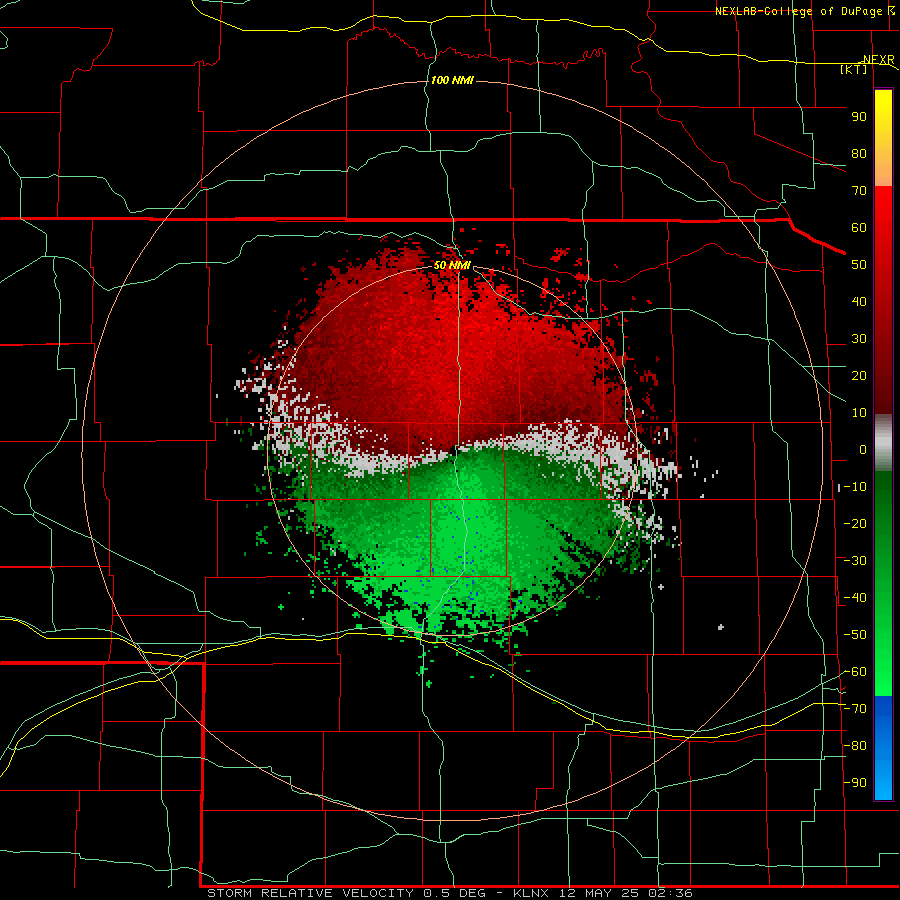Screen dimensions: 900x900
Task: Select the positive 20 knot scale label
Action: [859, 375]
